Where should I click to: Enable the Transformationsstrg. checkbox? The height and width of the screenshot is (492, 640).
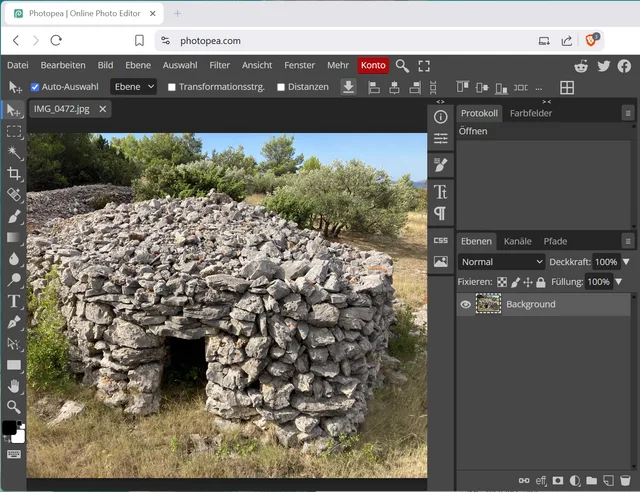[x=172, y=87]
